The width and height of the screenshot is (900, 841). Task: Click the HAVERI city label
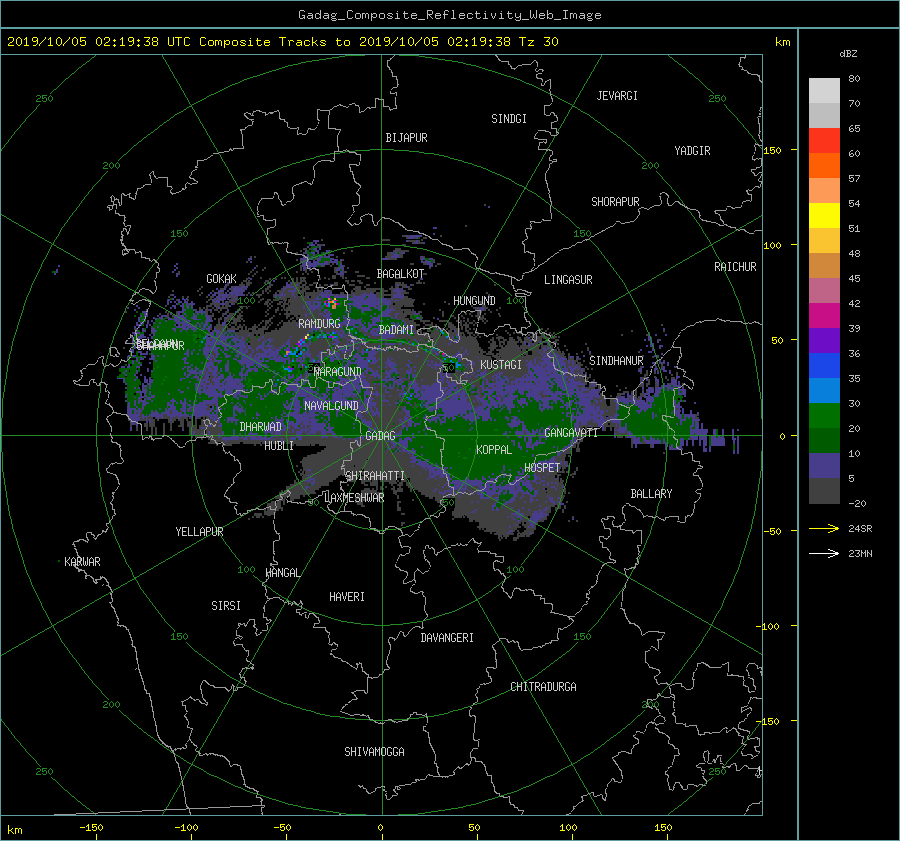(347, 597)
